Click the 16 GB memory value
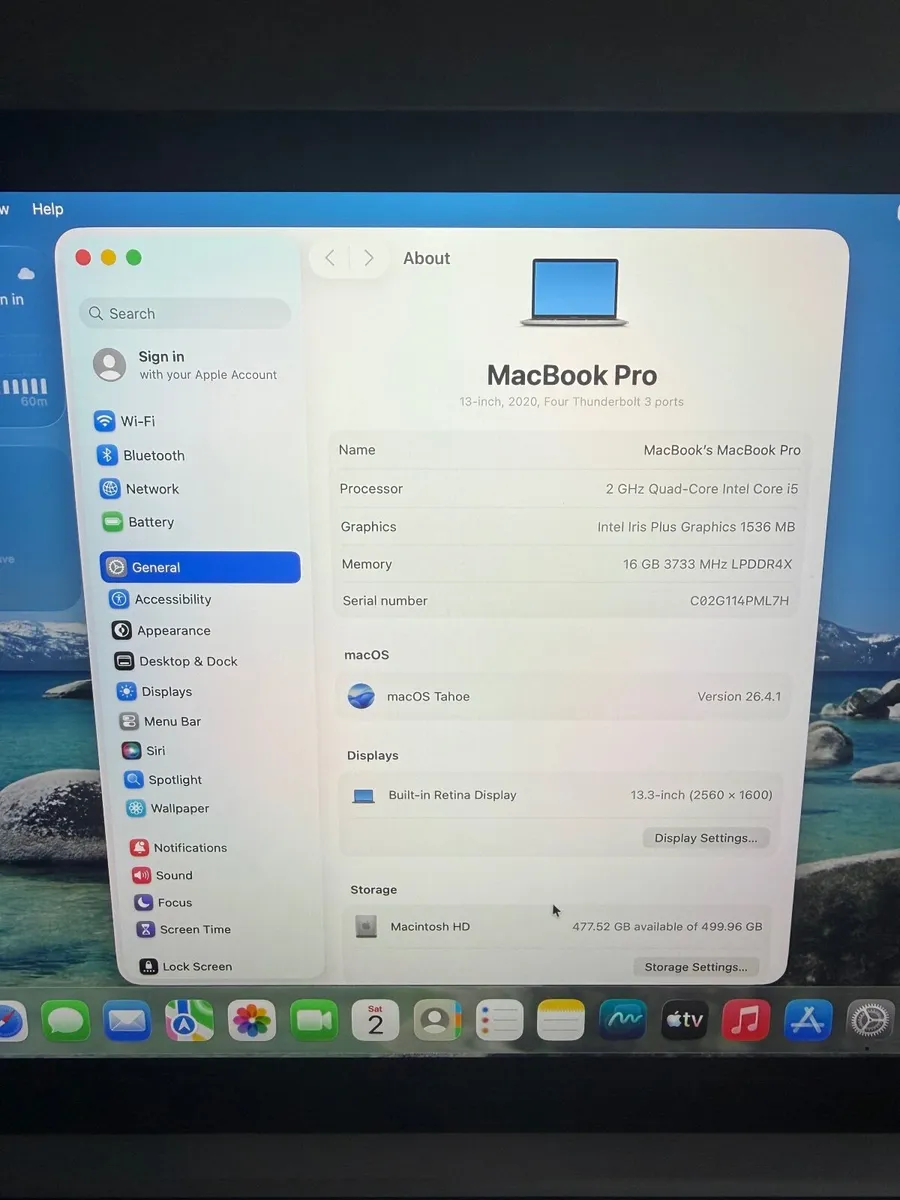Viewport: 900px width, 1200px height. point(707,564)
